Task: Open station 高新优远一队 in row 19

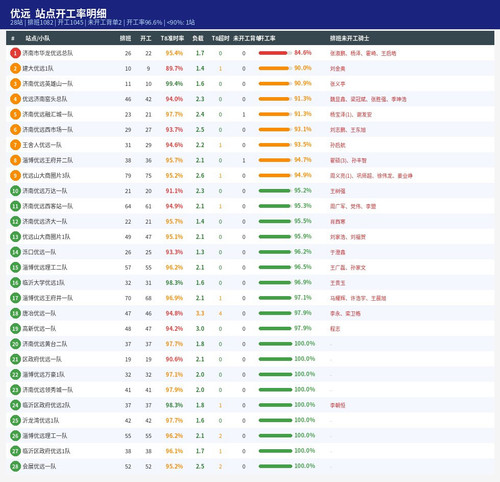Action: click(x=39, y=329)
